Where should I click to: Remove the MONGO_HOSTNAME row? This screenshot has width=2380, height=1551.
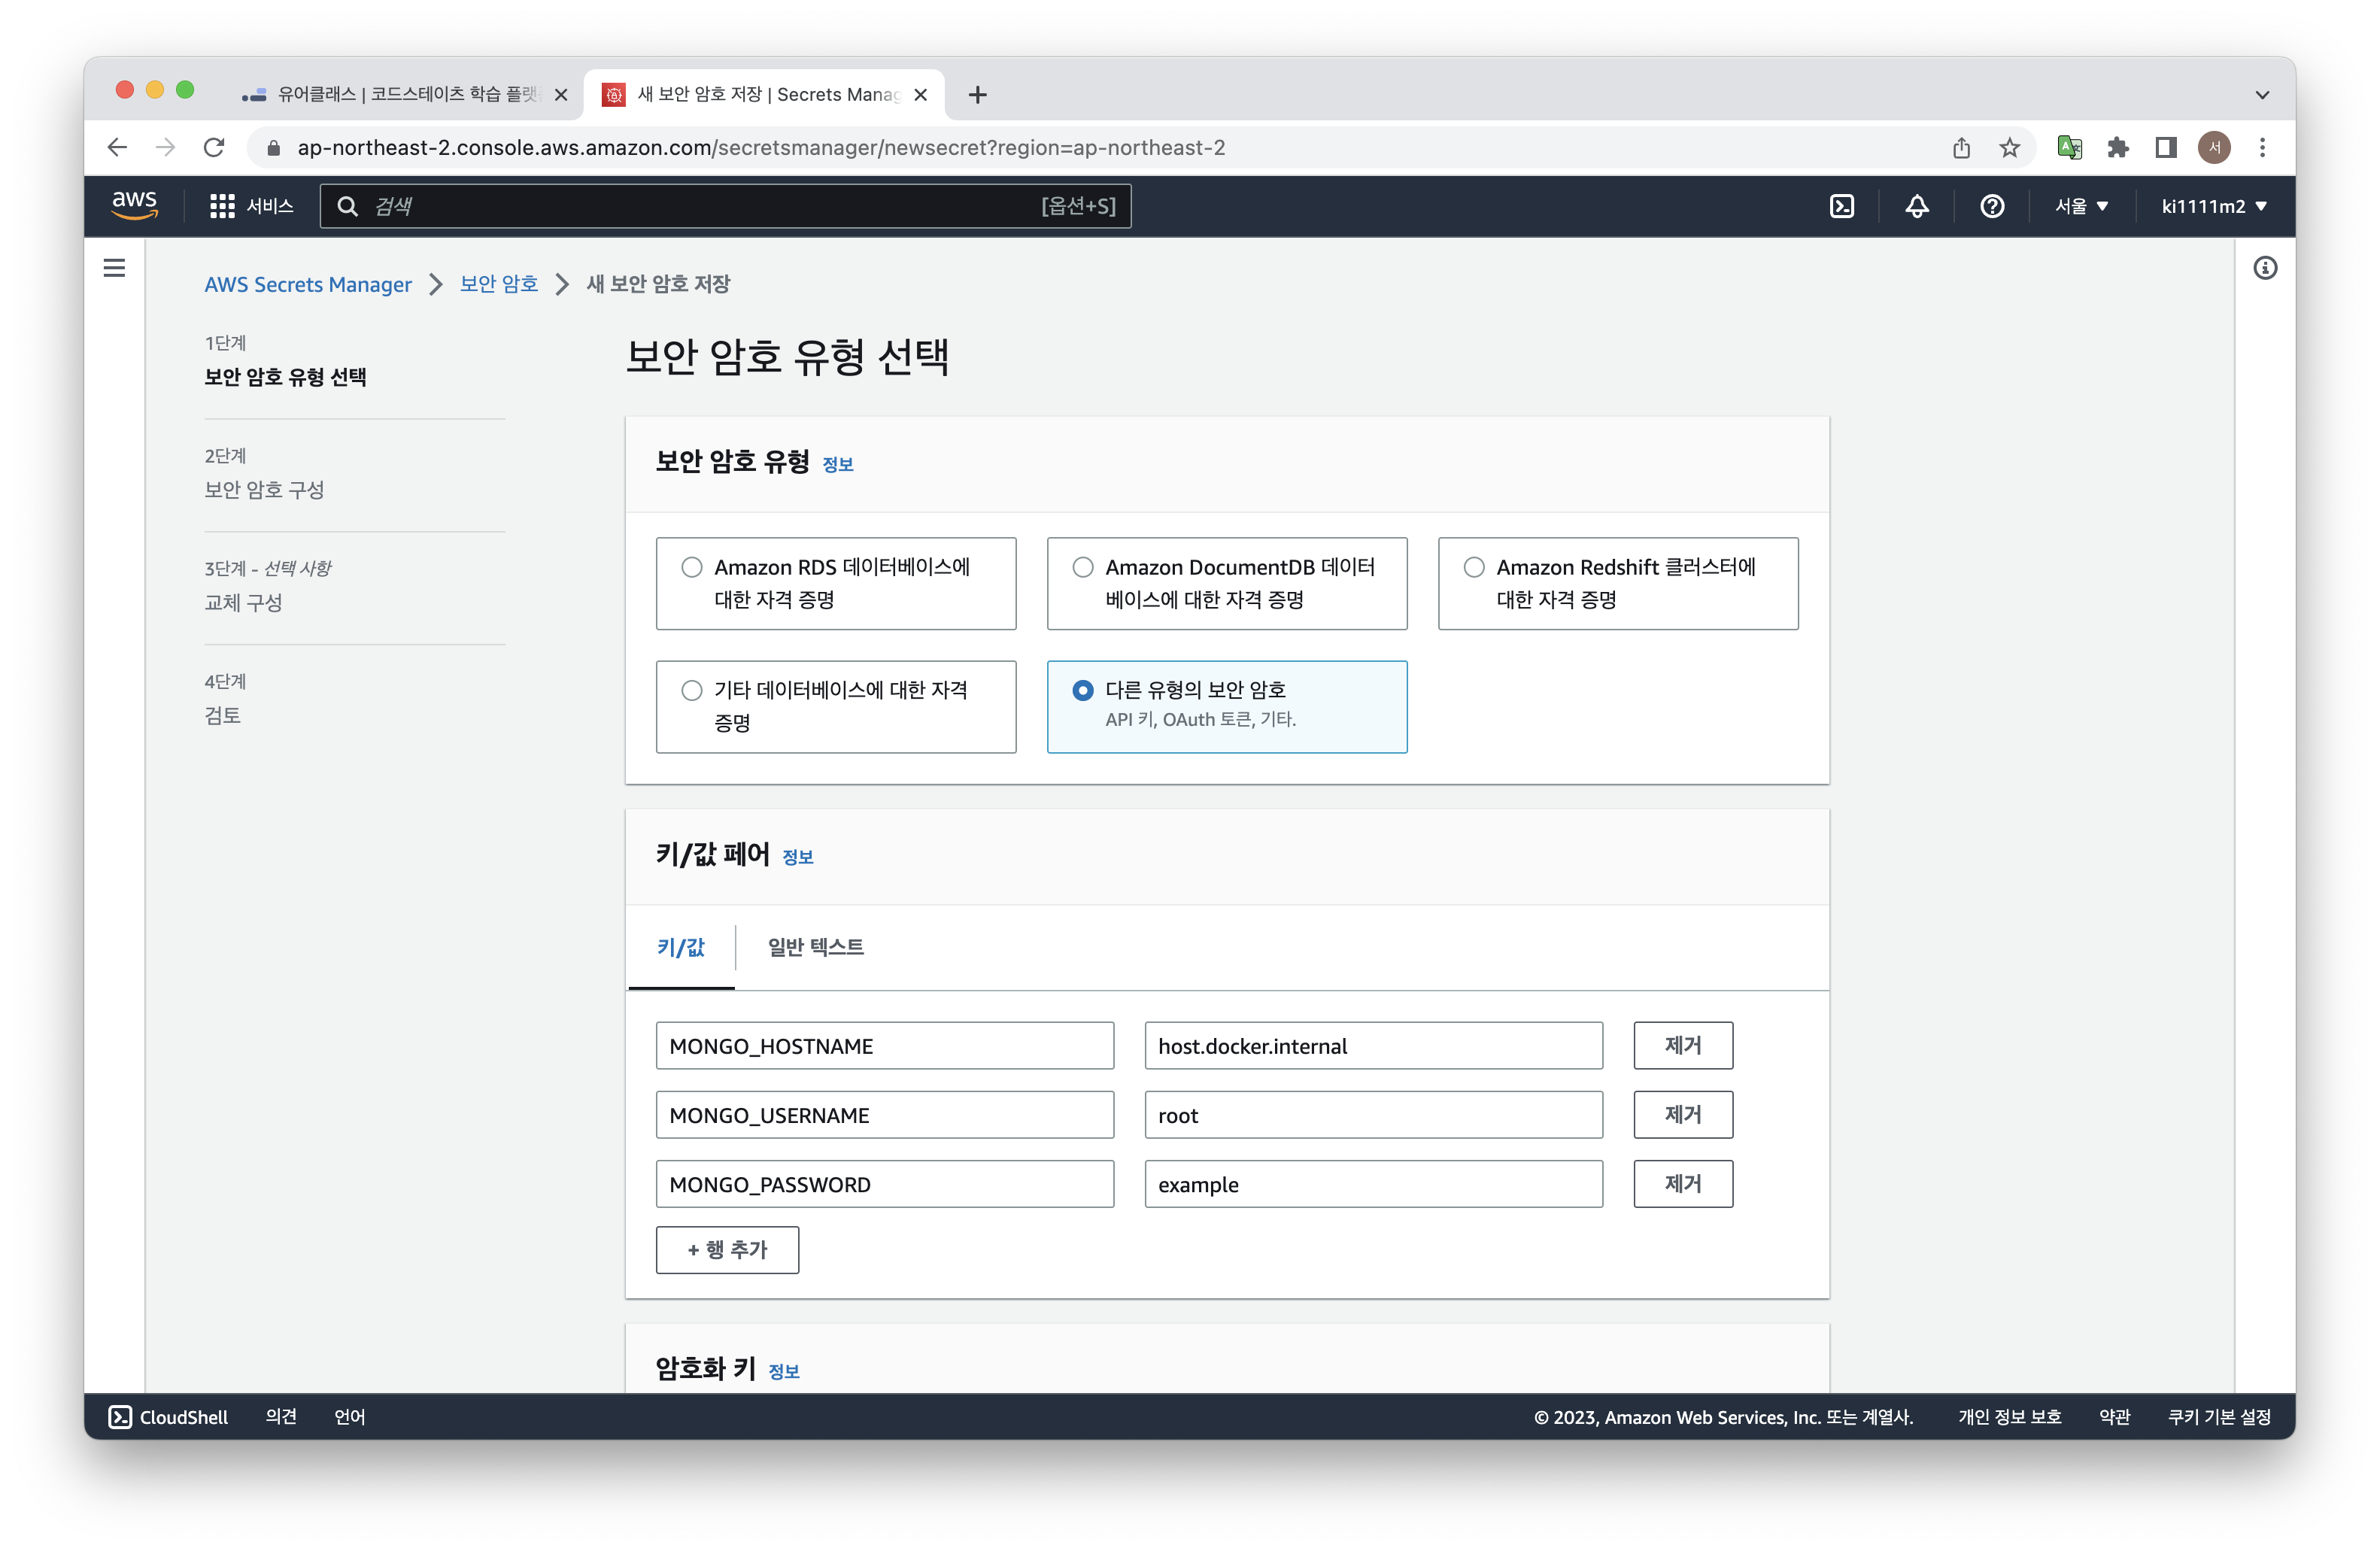[x=1683, y=1046]
